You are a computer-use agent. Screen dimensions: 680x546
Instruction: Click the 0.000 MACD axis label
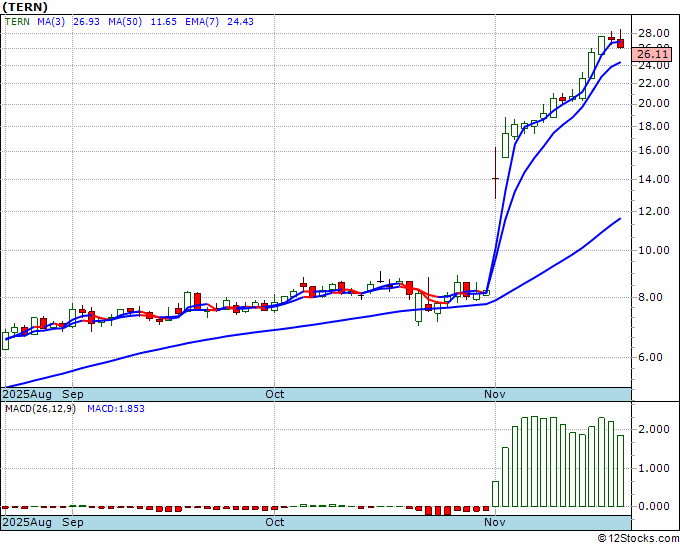pos(654,506)
